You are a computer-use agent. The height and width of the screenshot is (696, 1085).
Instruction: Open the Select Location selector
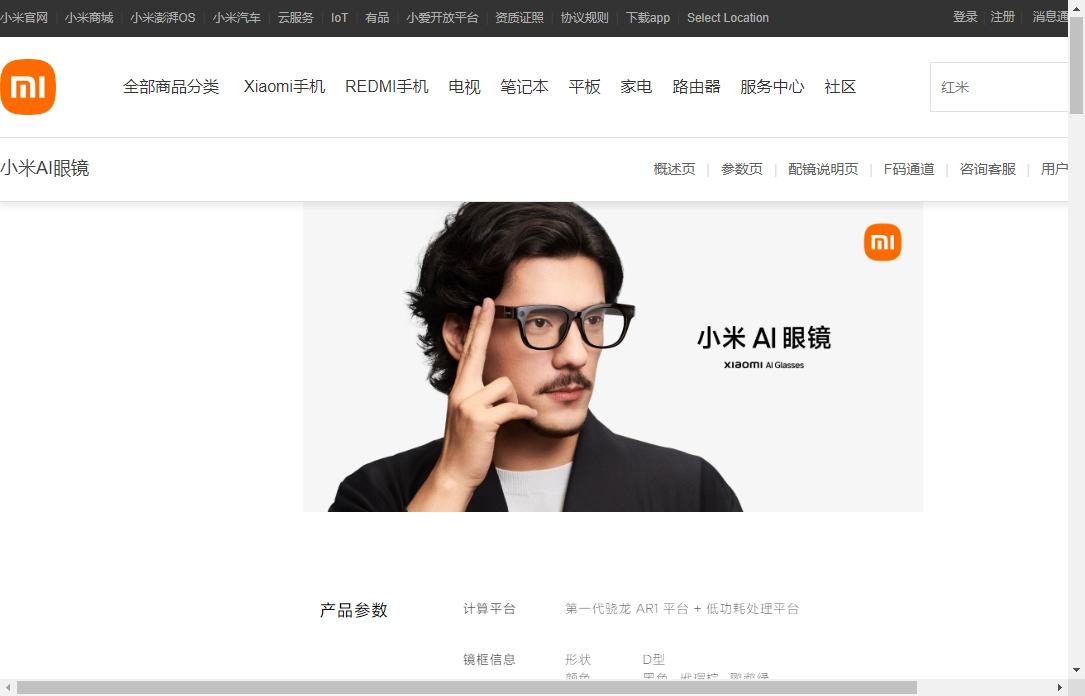(x=728, y=17)
